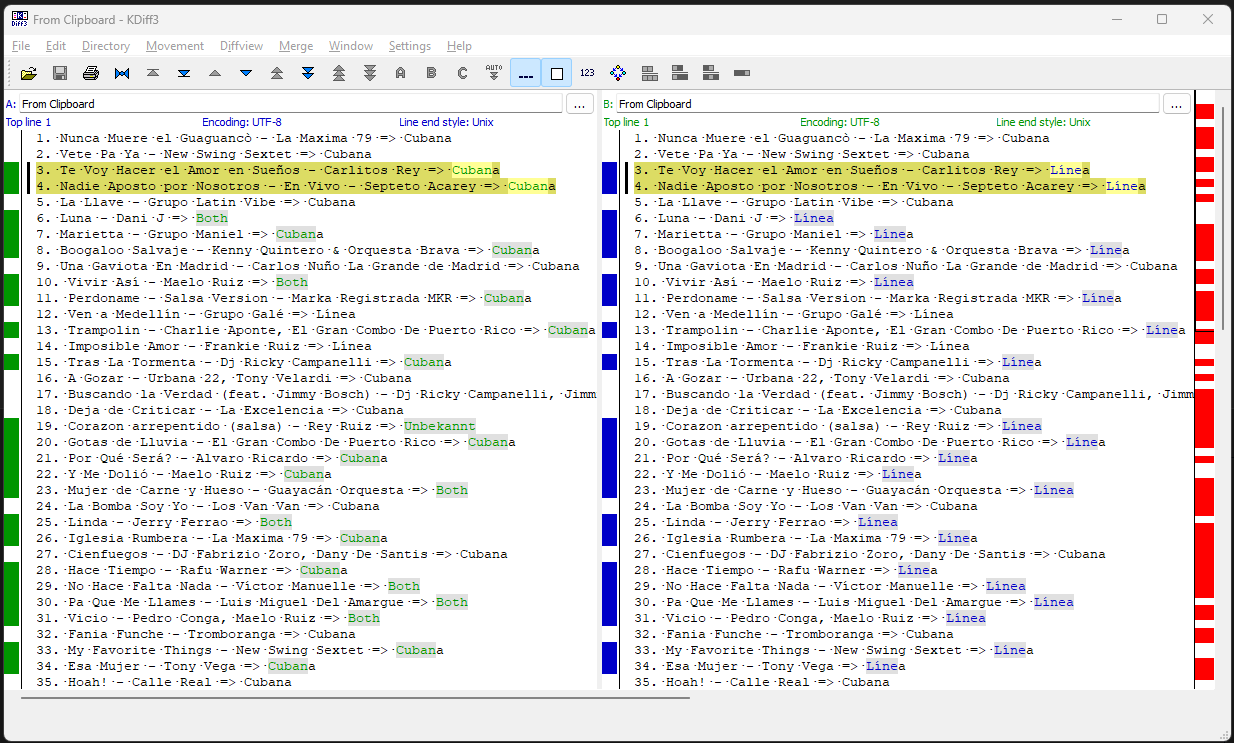
Task: Go to next conflict double arrow
Action: coord(308,73)
